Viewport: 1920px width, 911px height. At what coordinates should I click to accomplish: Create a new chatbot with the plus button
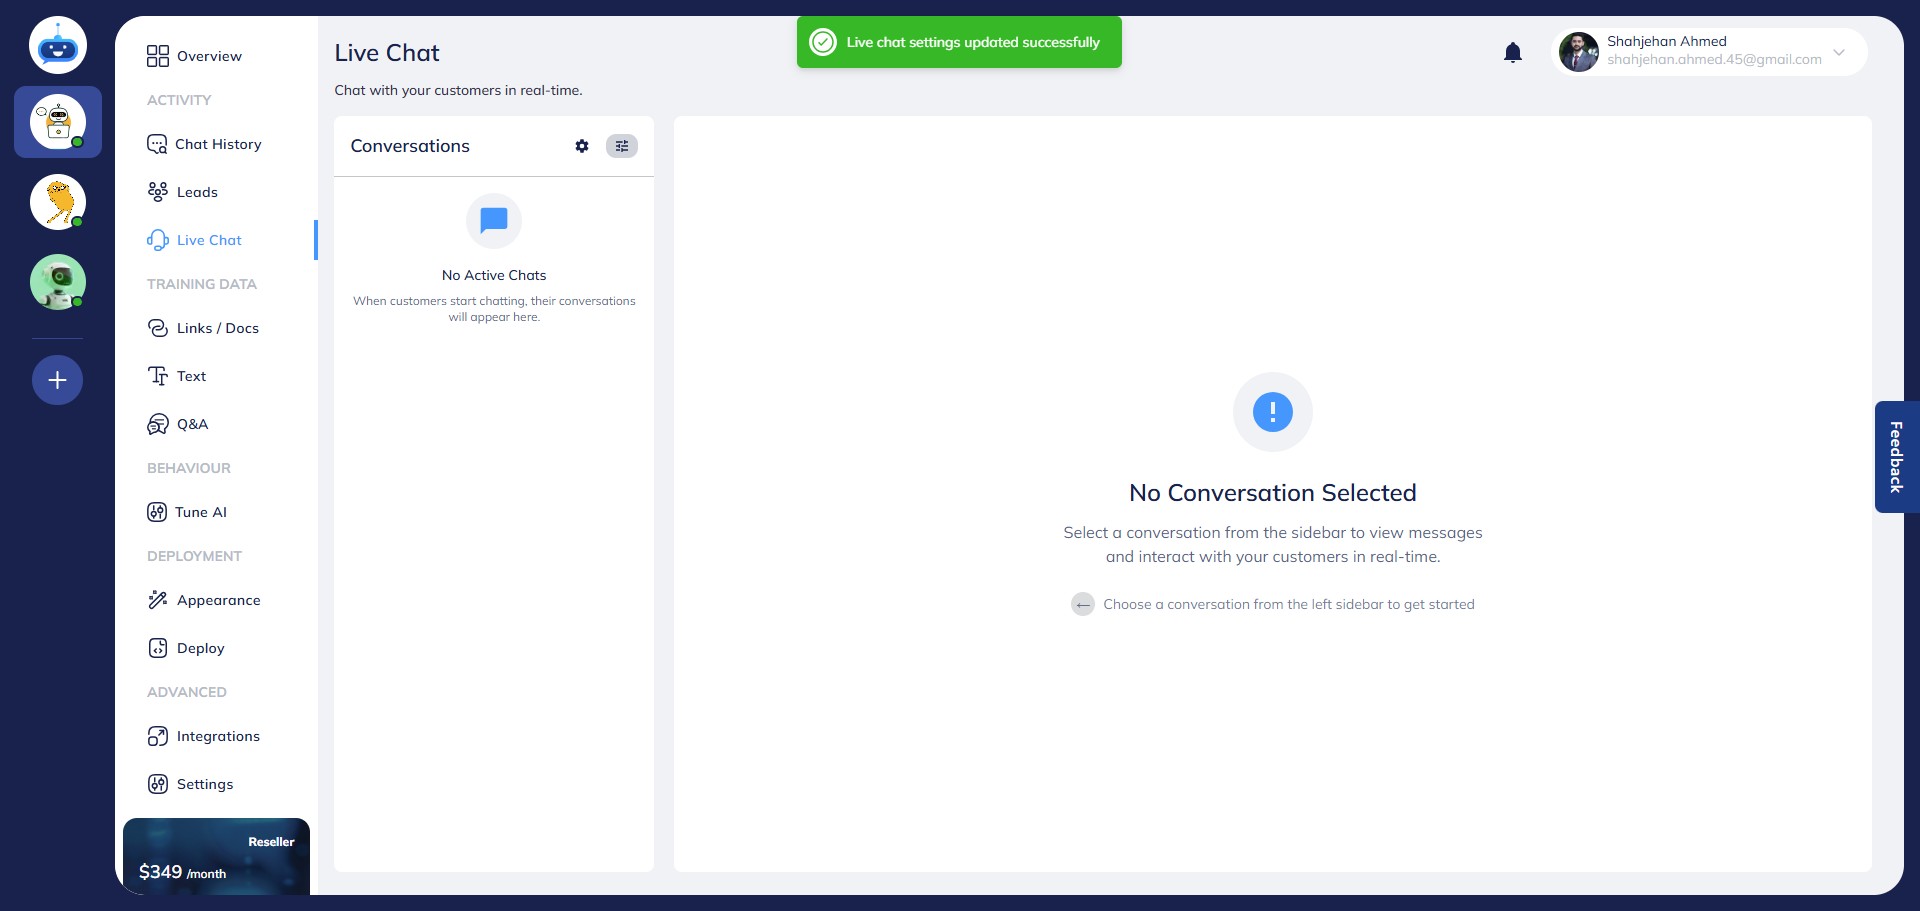(x=57, y=380)
